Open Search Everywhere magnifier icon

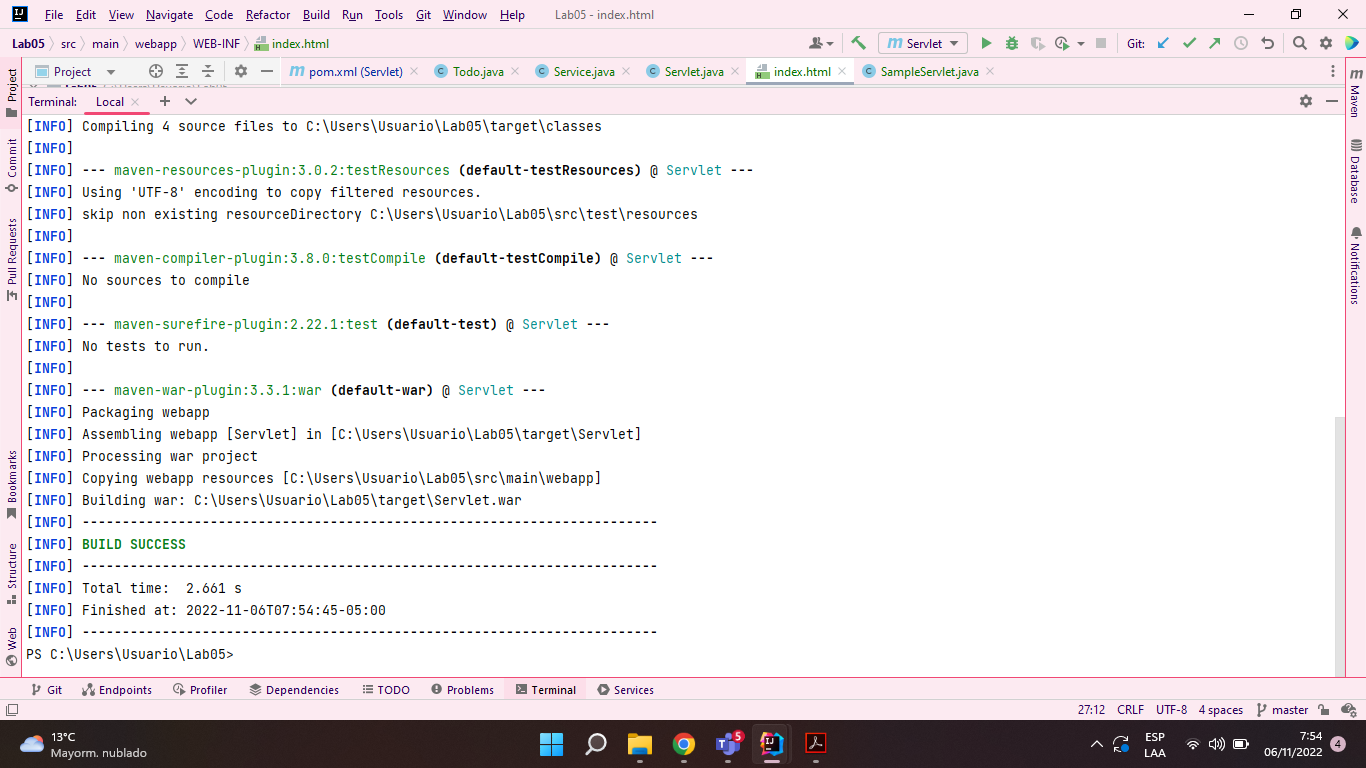pos(1299,44)
